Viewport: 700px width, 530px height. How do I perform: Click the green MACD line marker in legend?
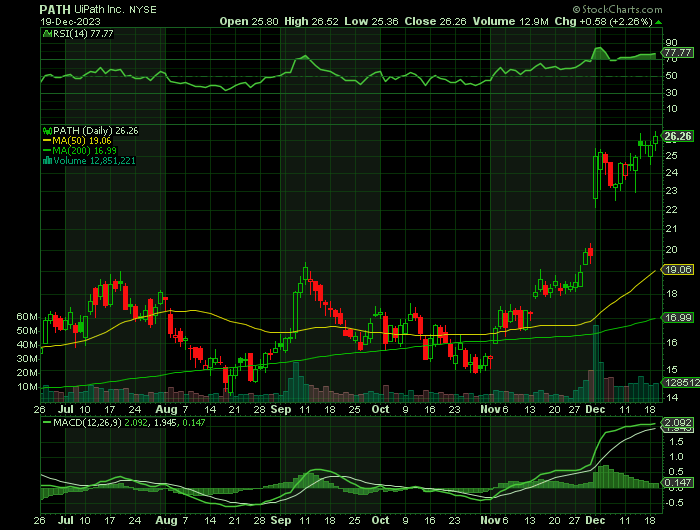(x=47, y=422)
